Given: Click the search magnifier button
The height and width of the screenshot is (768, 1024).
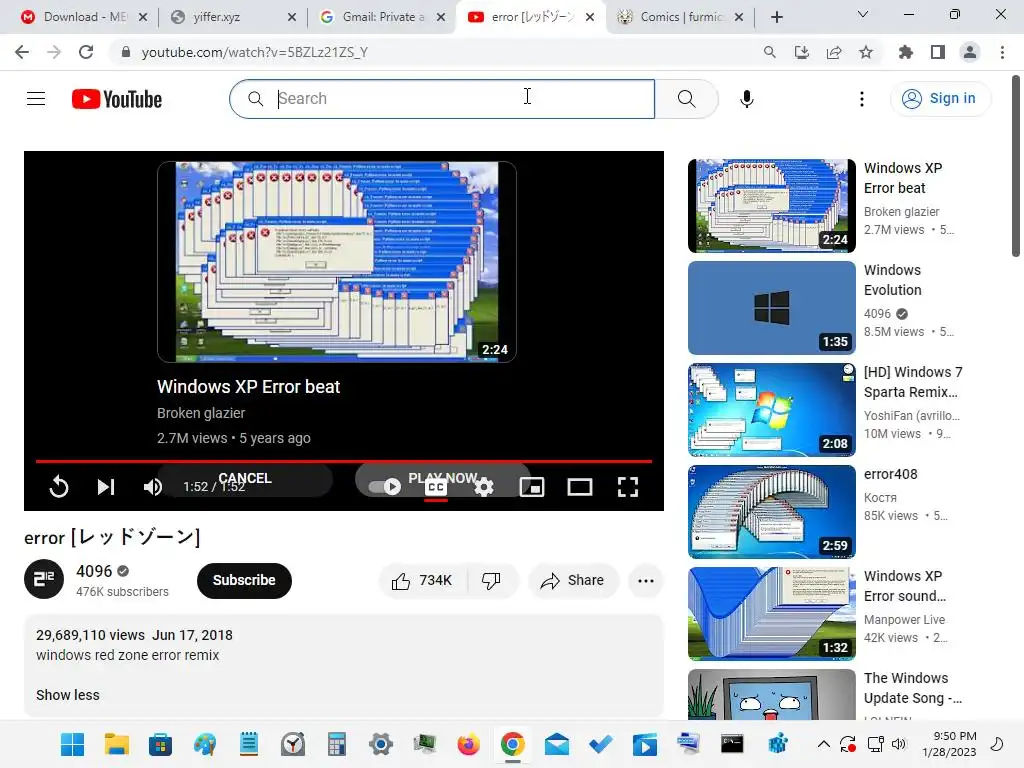Looking at the screenshot, I should [x=686, y=99].
